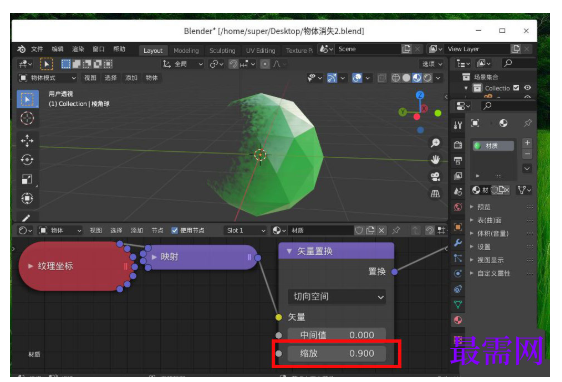The height and width of the screenshot is (382, 562).
Task: Choose the Rotate tool in viewport toolbar
Action: (27, 159)
